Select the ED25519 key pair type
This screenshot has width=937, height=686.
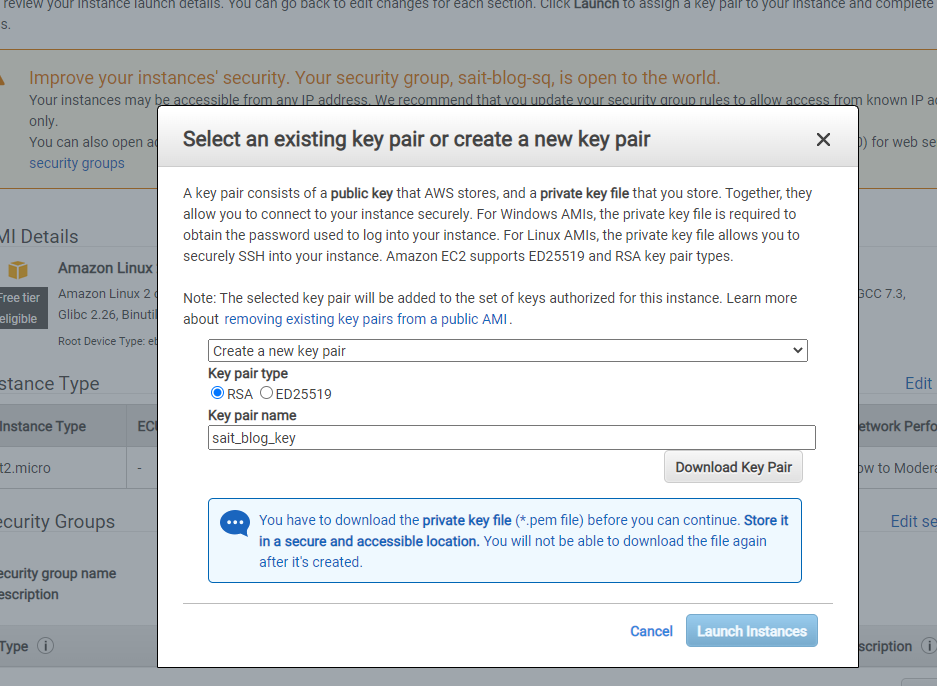coord(267,393)
